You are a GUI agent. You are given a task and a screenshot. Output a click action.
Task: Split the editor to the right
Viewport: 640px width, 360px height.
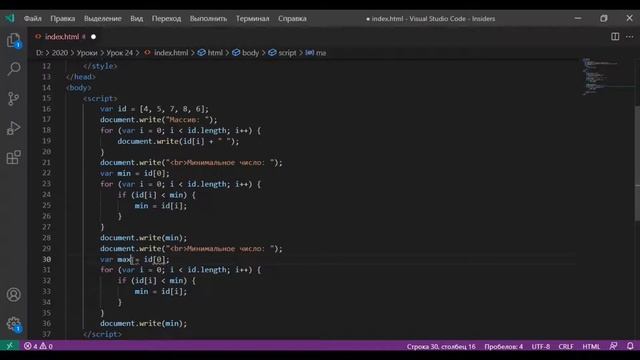coord(615,37)
